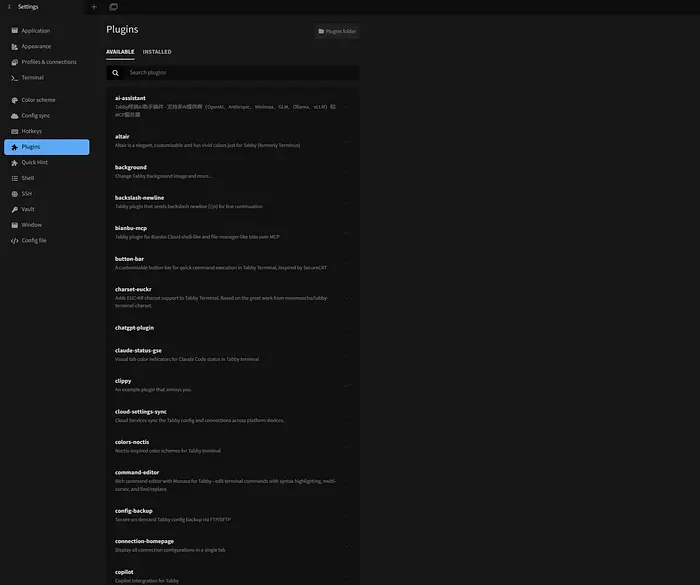Click the search magnifier icon
This screenshot has width=700, height=585.
pos(116,73)
